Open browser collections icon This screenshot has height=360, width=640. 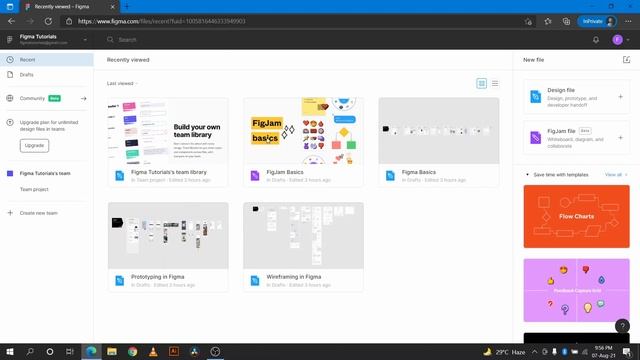[x=566, y=21]
